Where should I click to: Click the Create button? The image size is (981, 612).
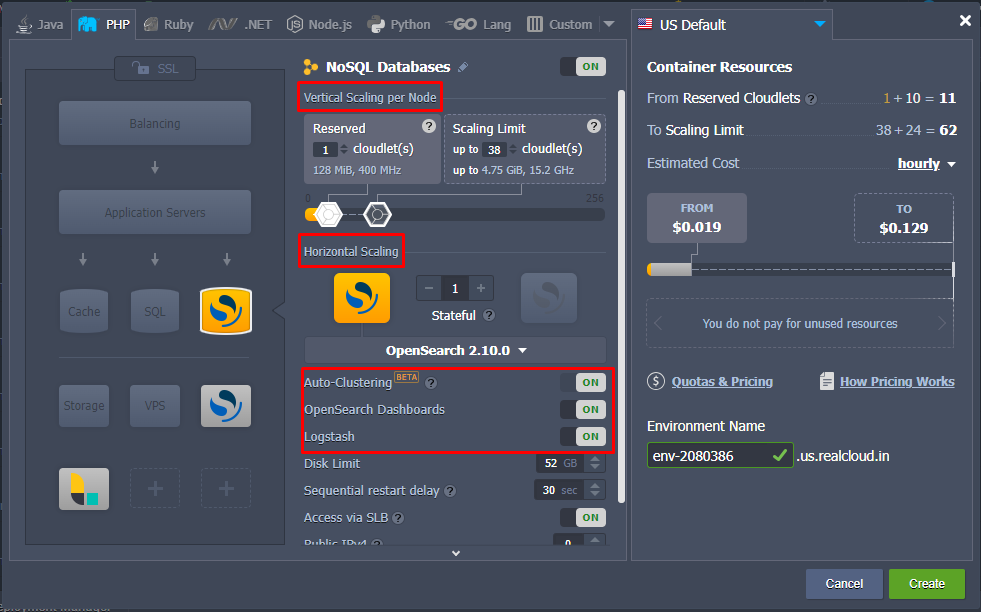926,584
